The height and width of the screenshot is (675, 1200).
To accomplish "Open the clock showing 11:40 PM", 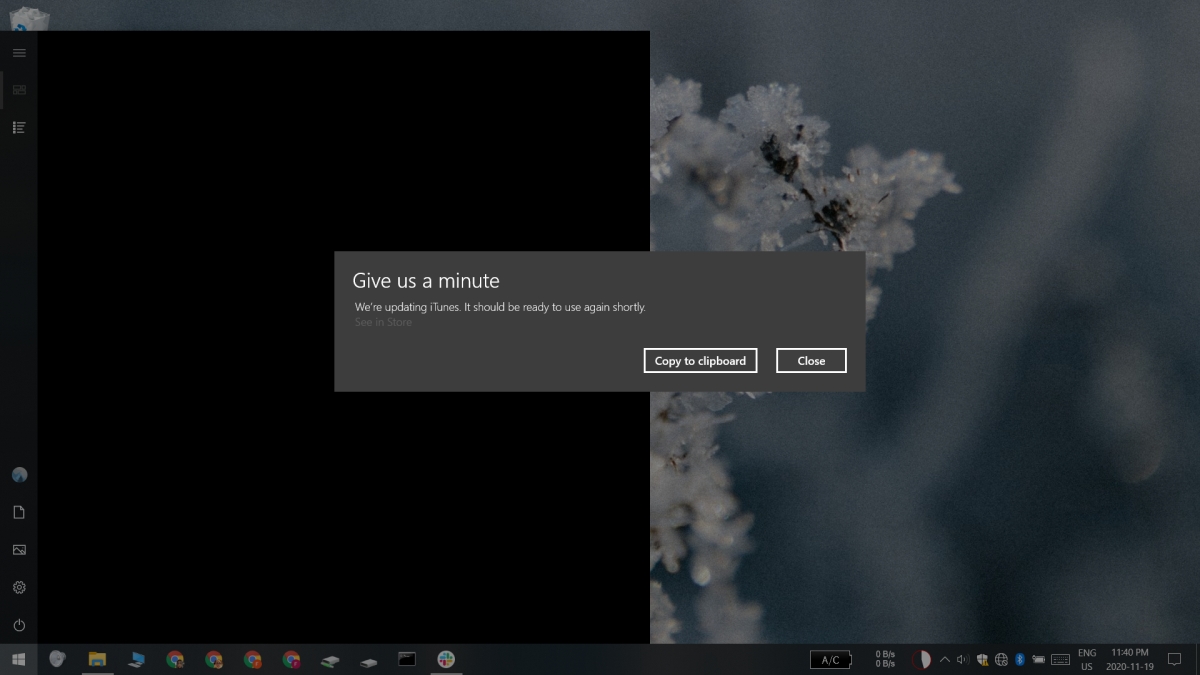I will [x=1130, y=659].
